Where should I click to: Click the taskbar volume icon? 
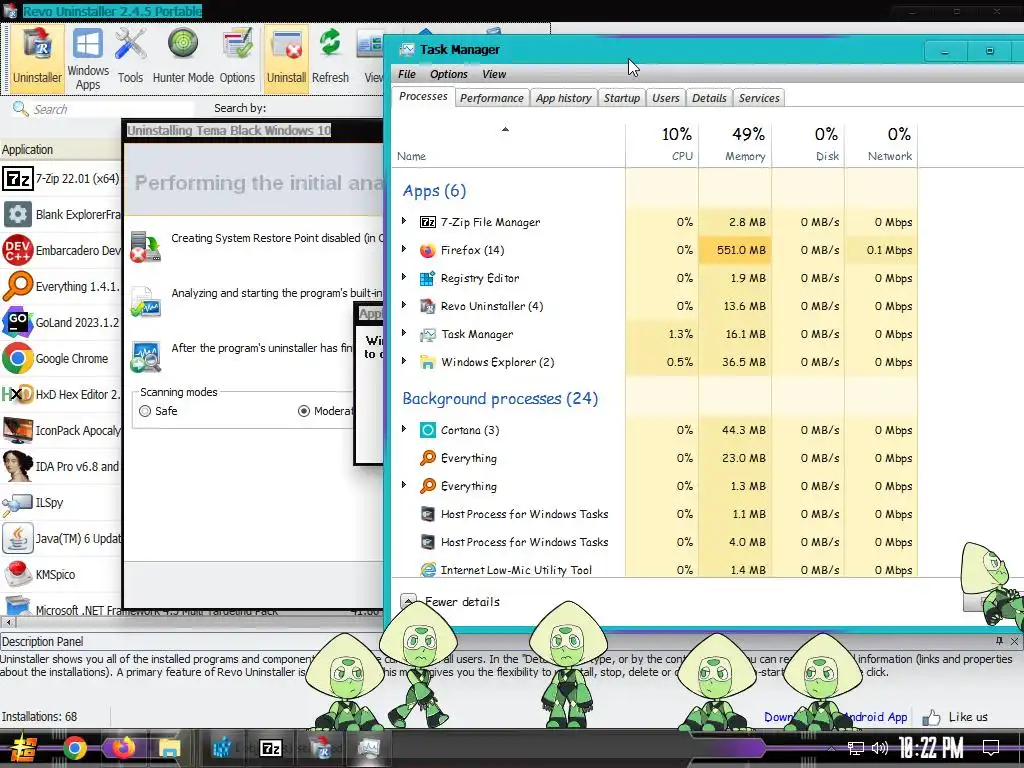click(880, 748)
